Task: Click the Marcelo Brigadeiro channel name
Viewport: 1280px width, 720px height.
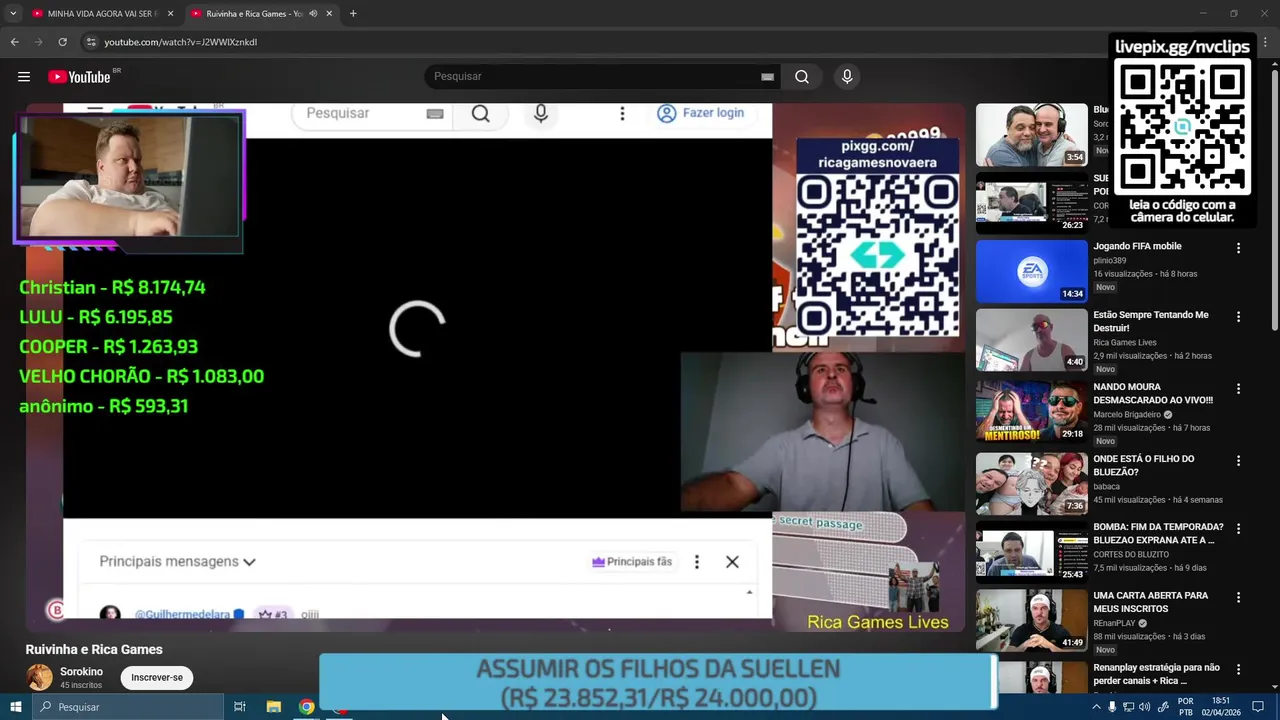Action: point(1127,415)
